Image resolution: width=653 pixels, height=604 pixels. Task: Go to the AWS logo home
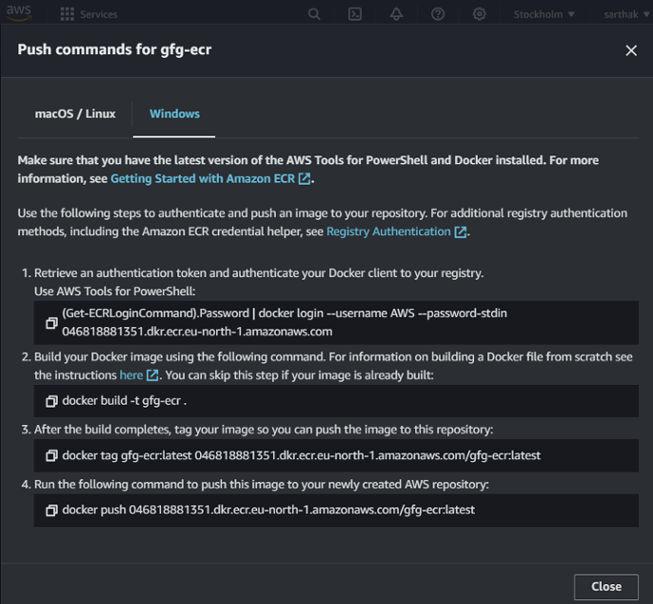click(20, 12)
